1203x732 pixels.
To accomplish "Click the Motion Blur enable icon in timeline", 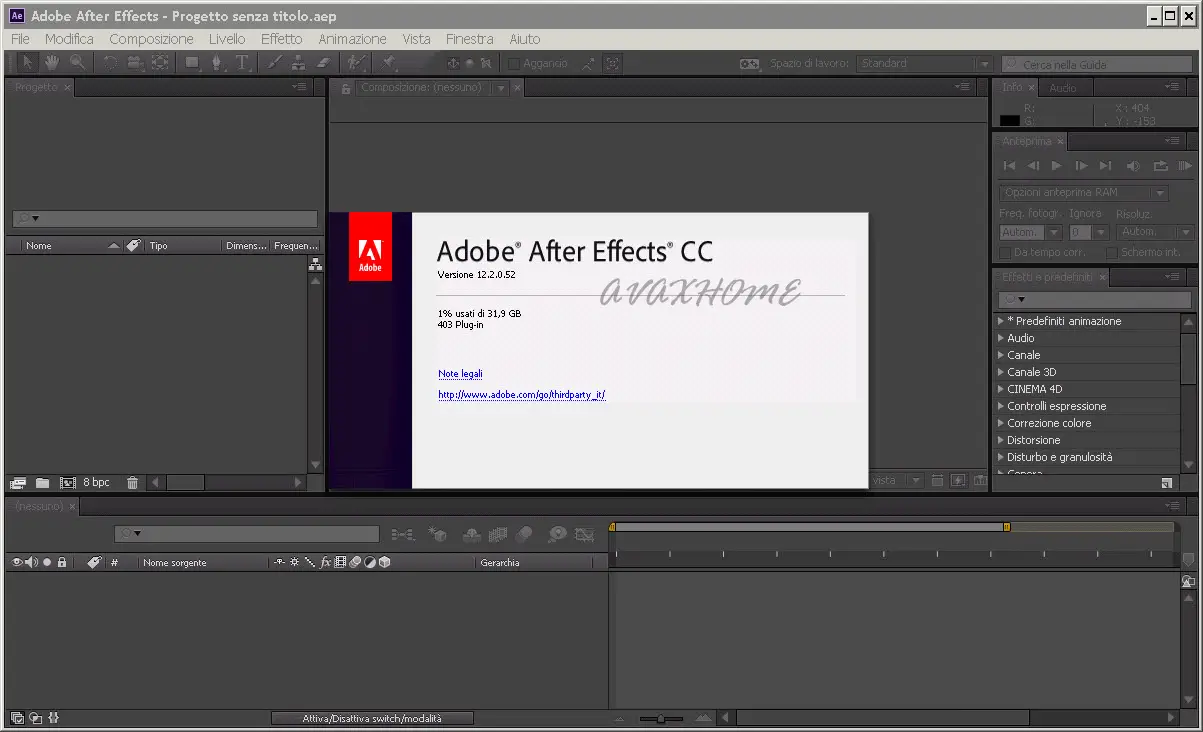I will [x=524, y=535].
